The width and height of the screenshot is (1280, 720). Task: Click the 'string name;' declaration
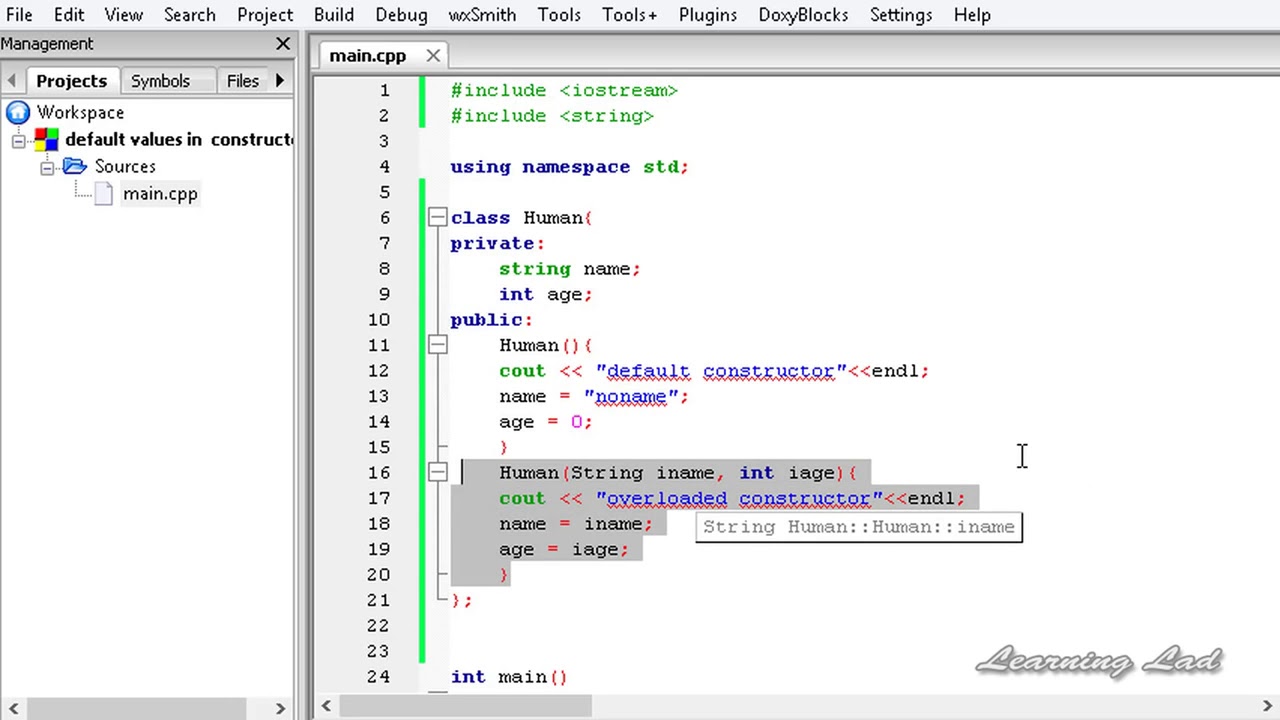click(x=570, y=269)
